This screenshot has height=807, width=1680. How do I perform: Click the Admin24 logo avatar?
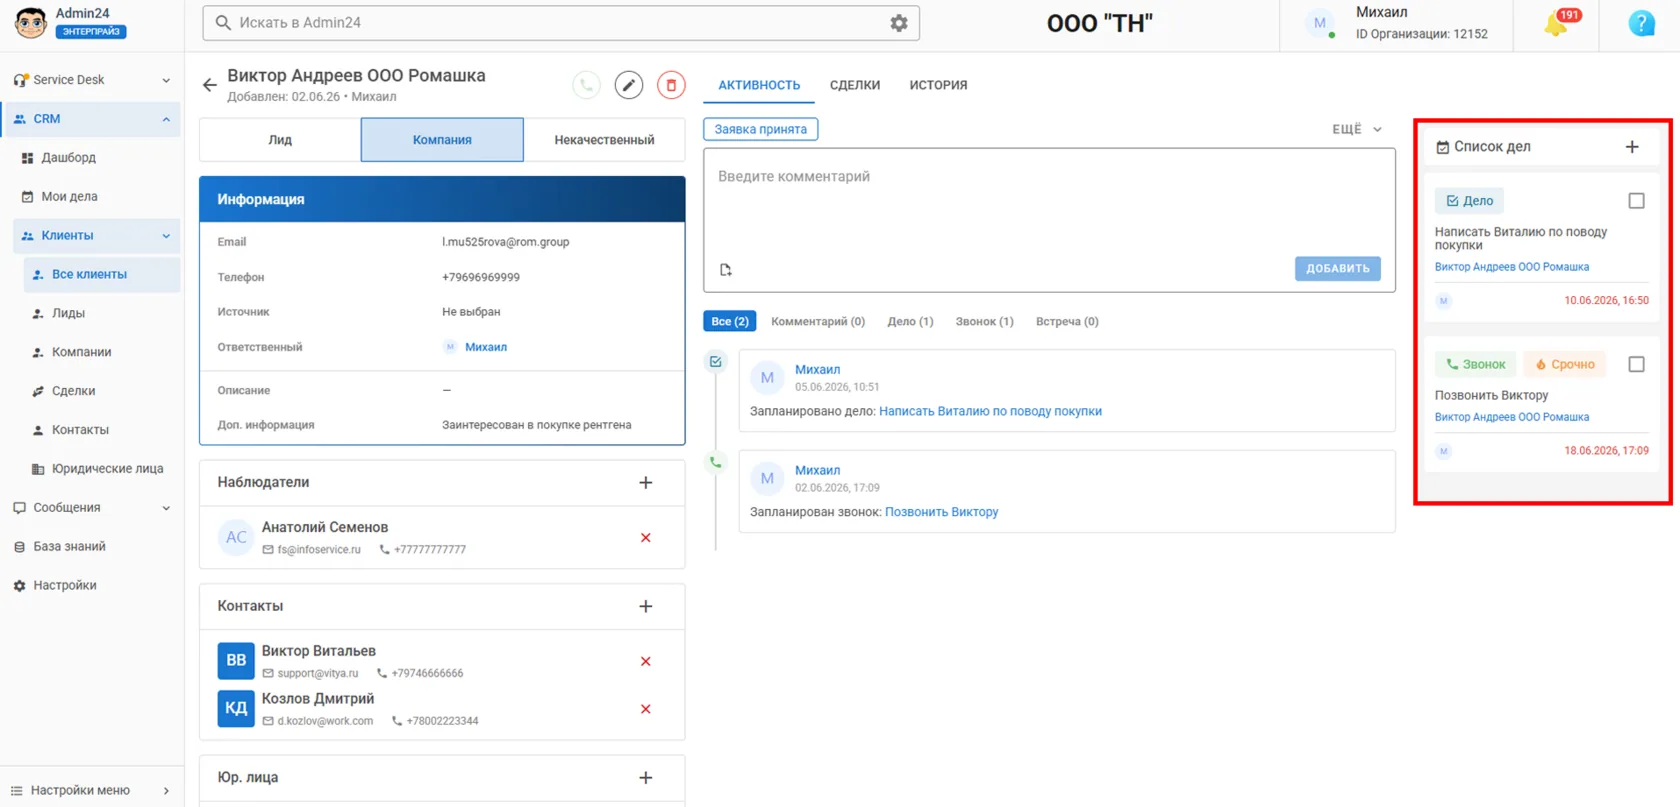tap(31, 22)
